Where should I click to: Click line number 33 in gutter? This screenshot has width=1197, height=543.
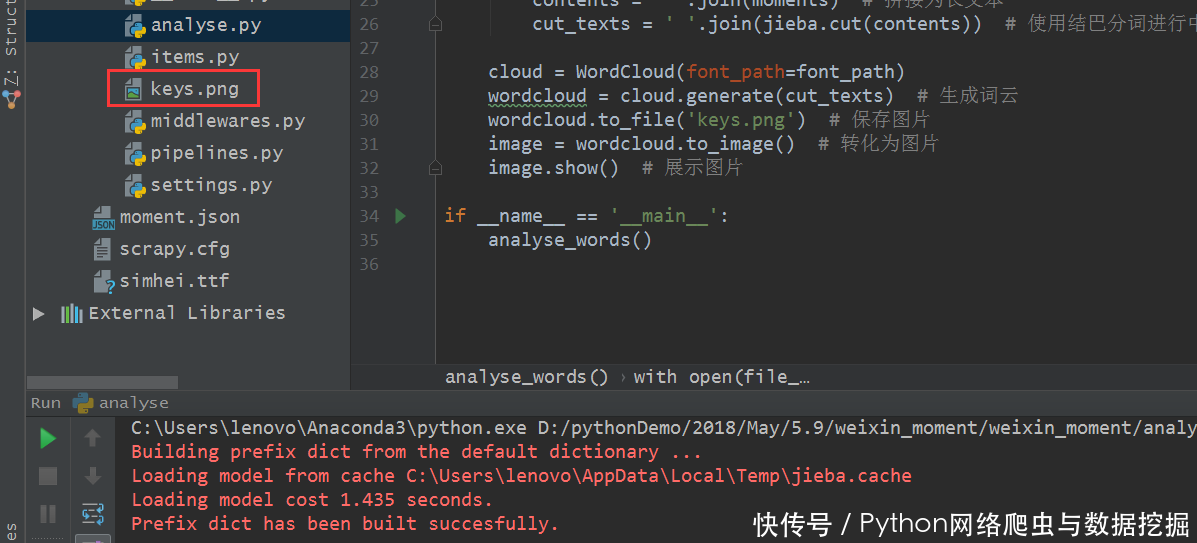coord(369,192)
